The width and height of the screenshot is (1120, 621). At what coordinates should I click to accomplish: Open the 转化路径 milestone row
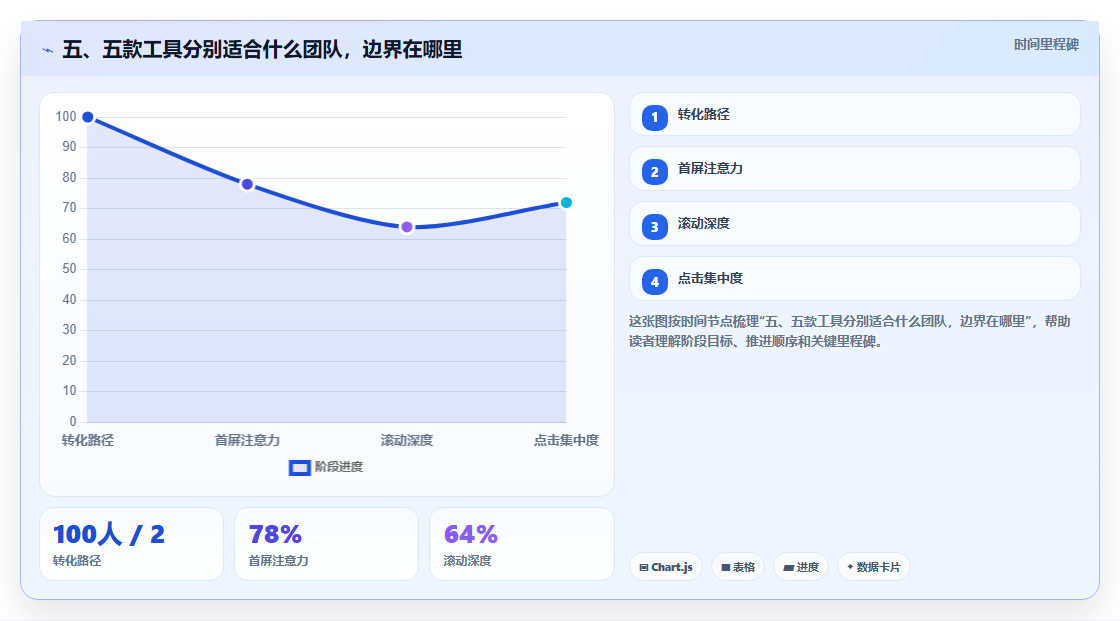(x=854, y=114)
